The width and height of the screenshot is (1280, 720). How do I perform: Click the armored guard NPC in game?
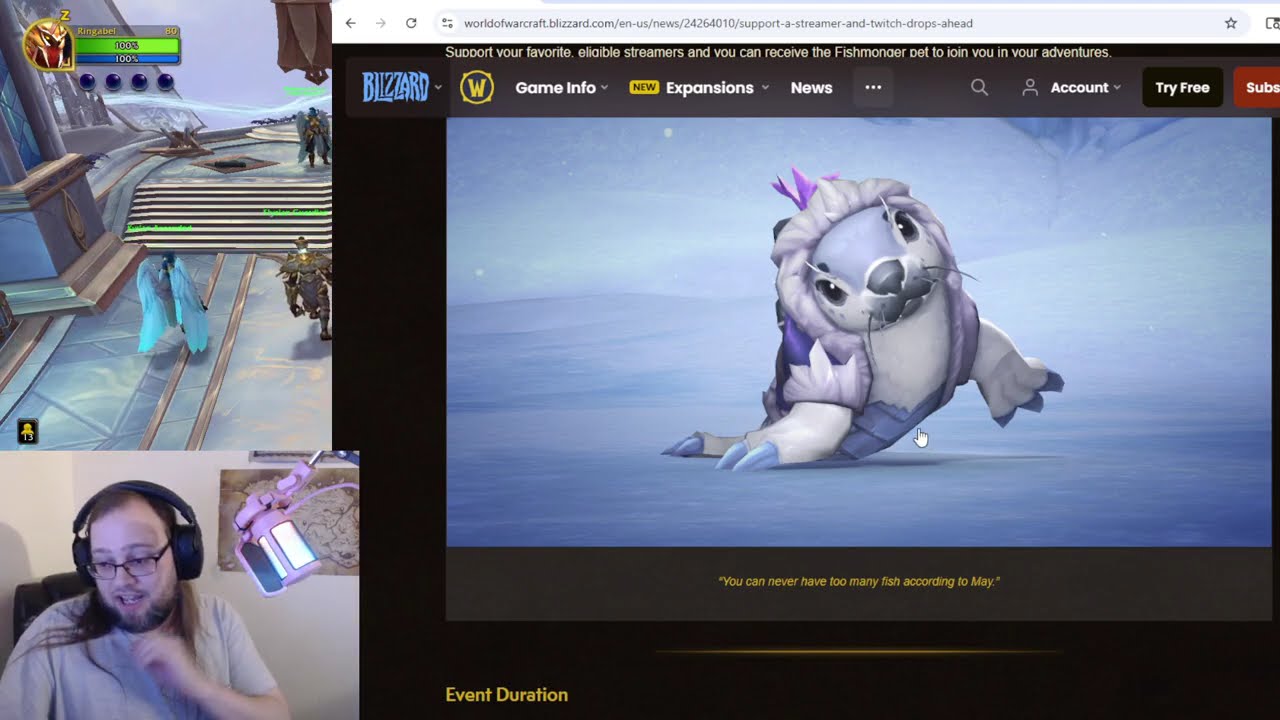pos(306,287)
